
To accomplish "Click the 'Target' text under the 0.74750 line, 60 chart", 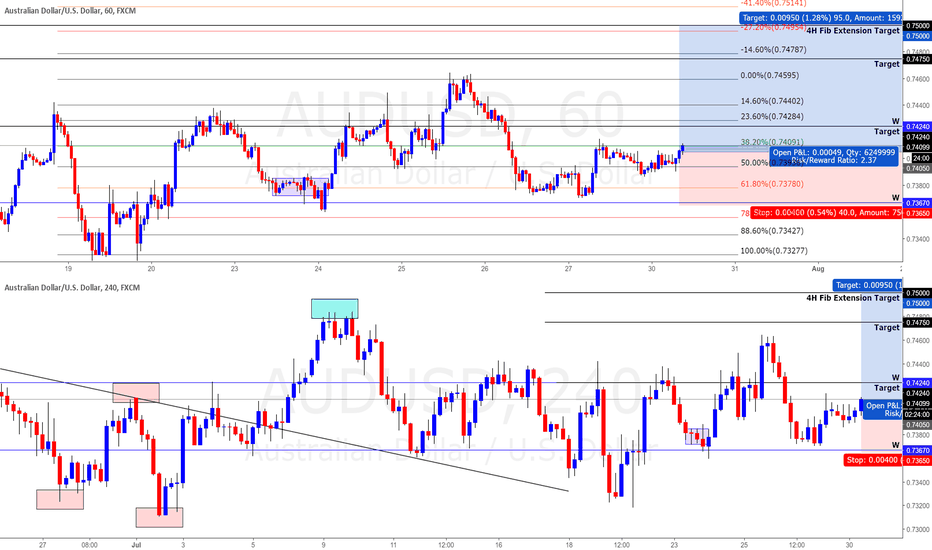I will pyautogui.click(x=887, y=64).
